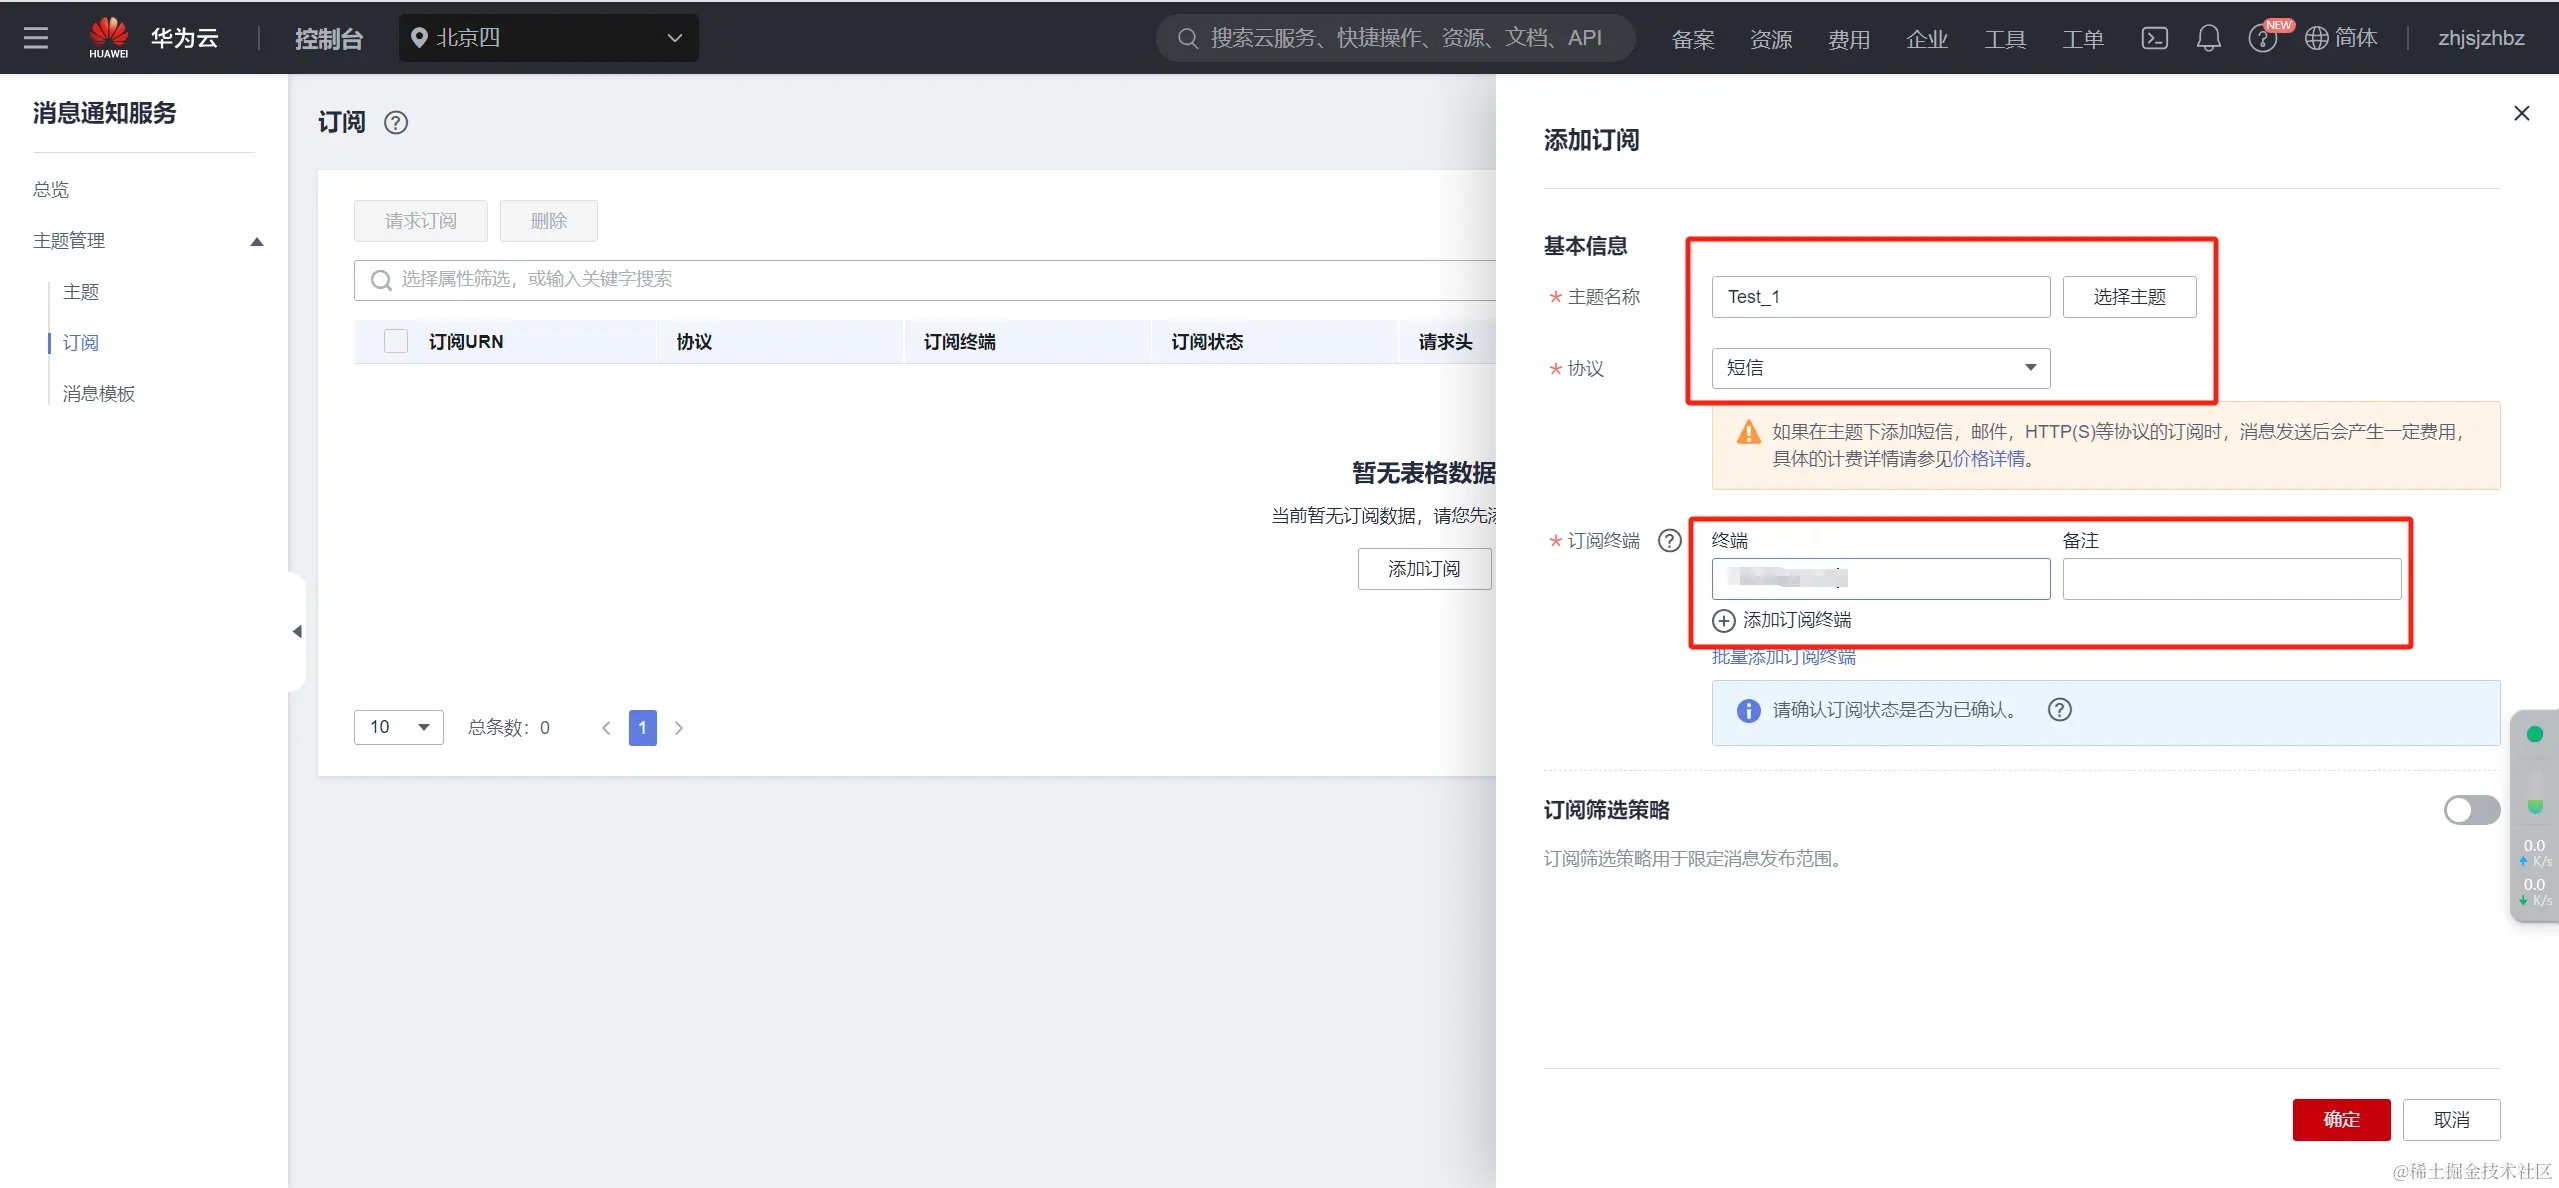Click the Huawei Cloud logo
Viewport: 2559px width, 1188px height.
(109, 38)
